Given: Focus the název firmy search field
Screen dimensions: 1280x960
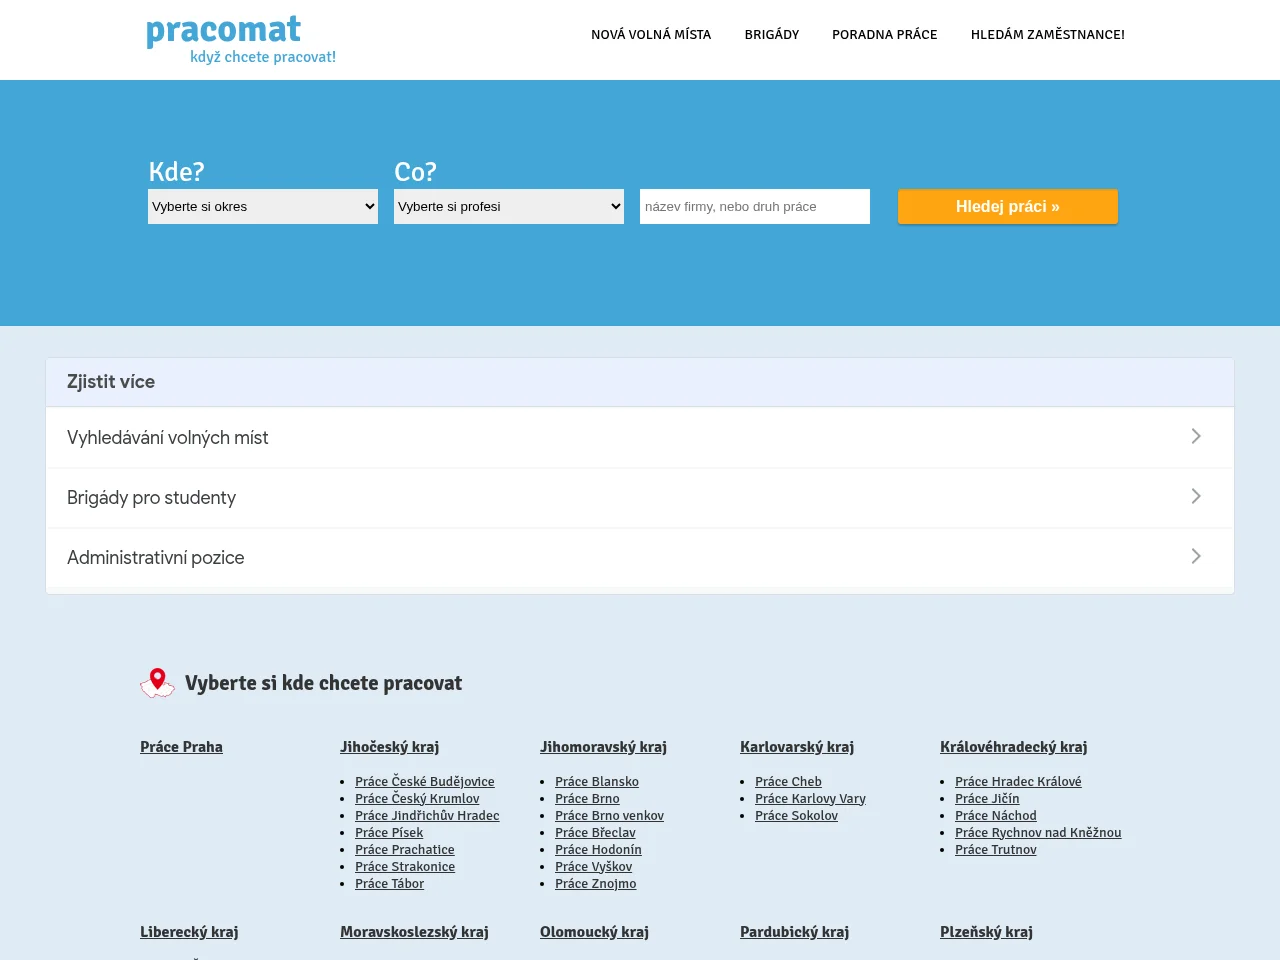Looking at the screenshot, I should [755, 206].
